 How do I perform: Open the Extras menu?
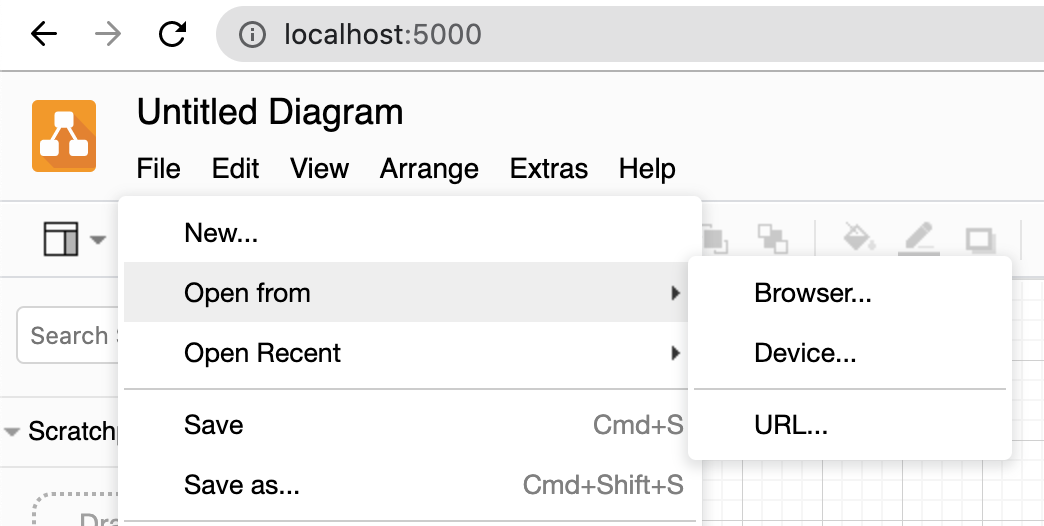[549, 168]
